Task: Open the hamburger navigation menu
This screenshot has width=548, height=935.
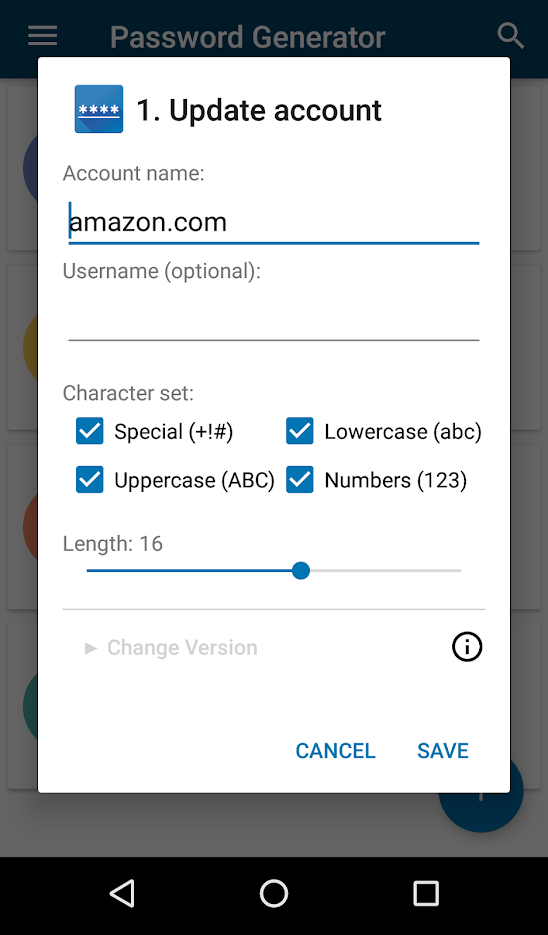Action: click(x=42, y=36)
